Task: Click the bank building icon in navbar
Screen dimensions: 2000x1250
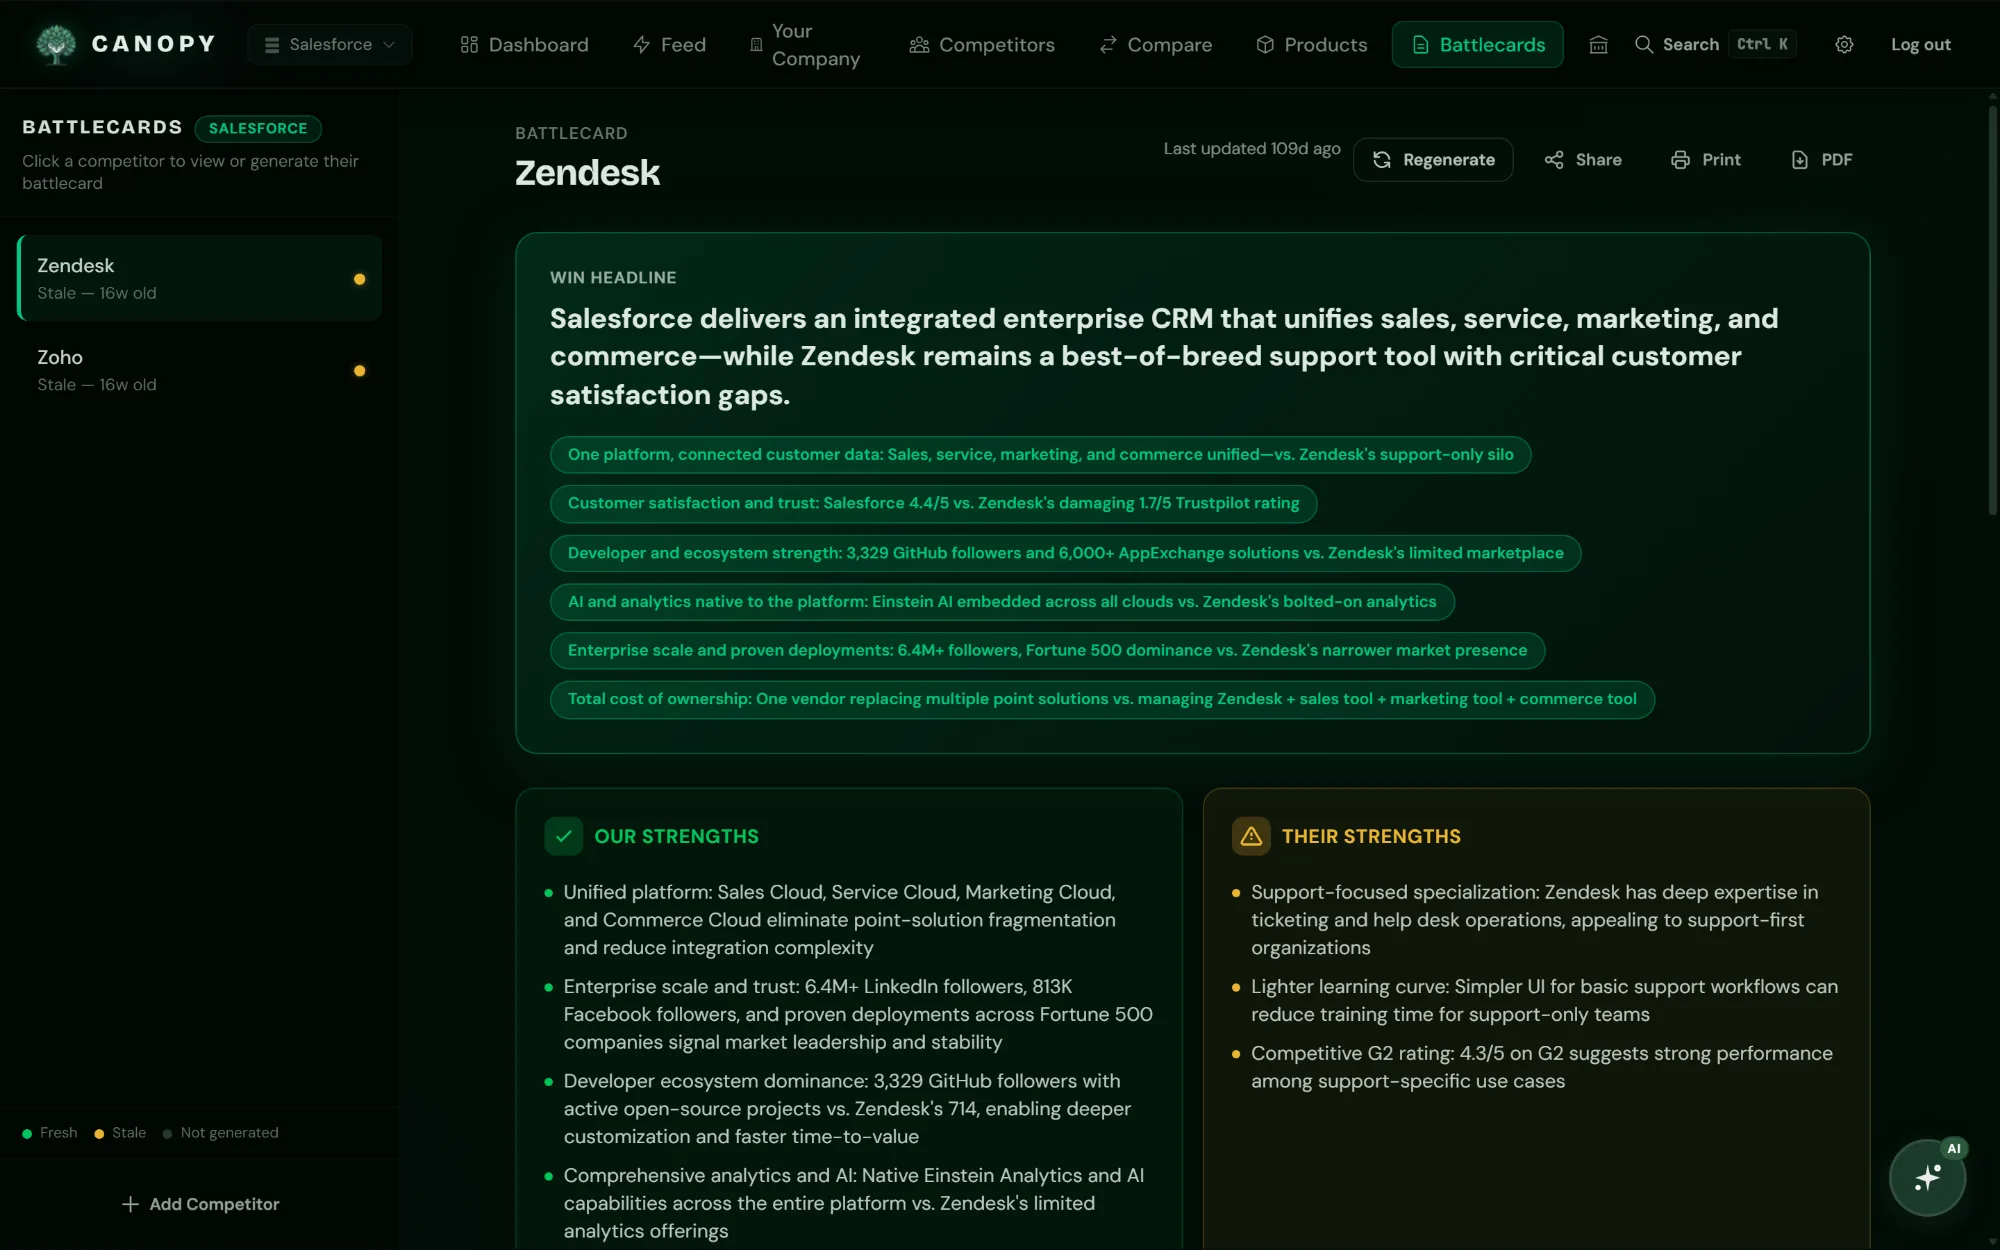Action: pos(1598,44)
